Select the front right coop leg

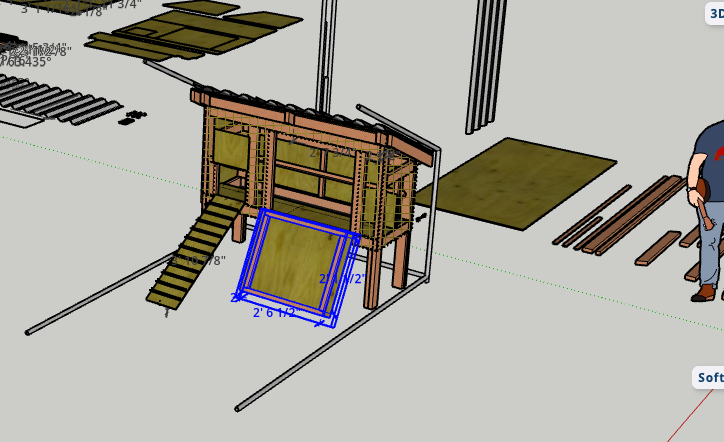tap(372, 276)
